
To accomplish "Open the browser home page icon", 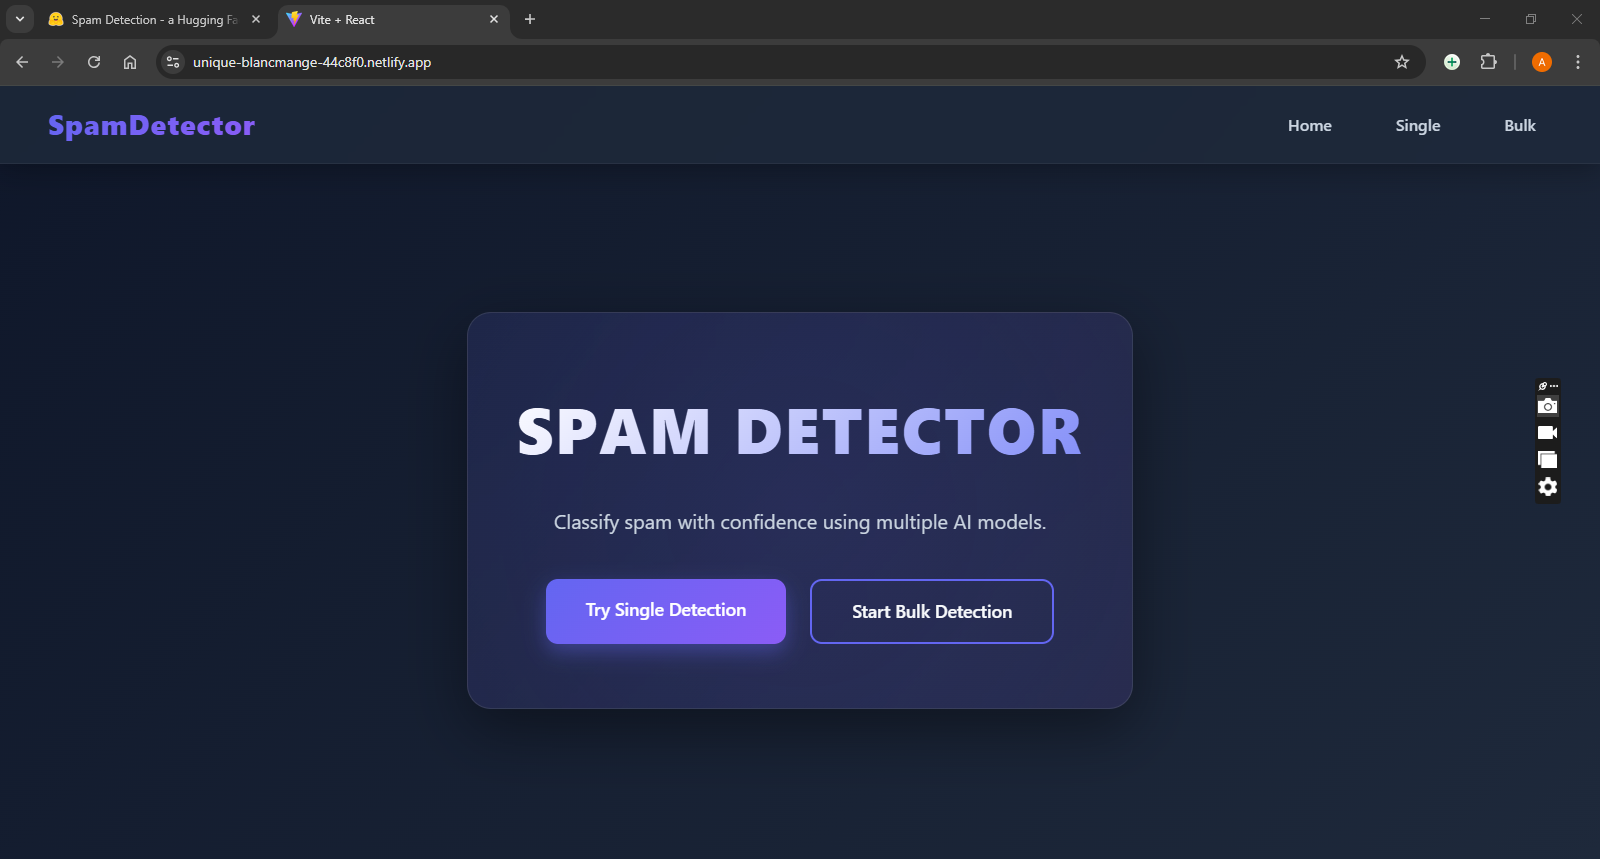I will [130, 62].
